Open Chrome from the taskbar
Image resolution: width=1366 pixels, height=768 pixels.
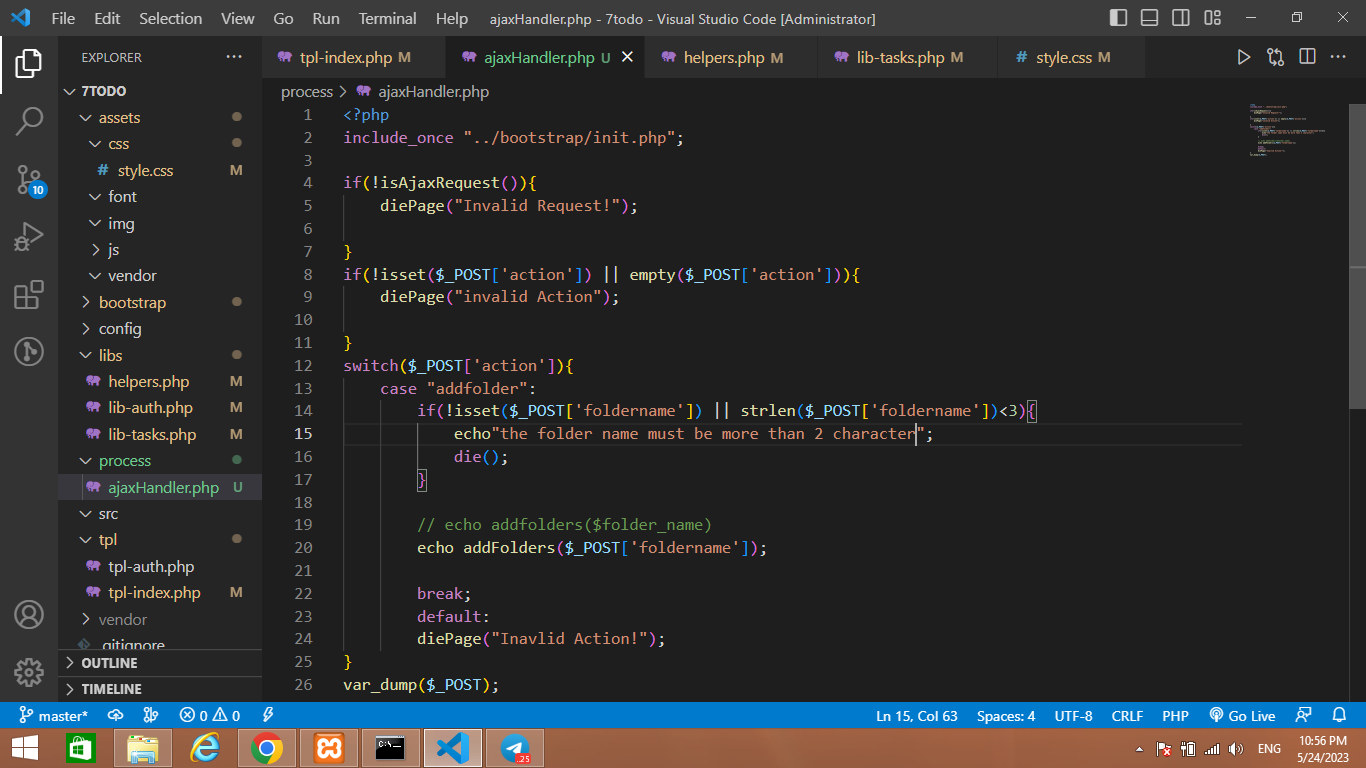[x=267, y=747]
